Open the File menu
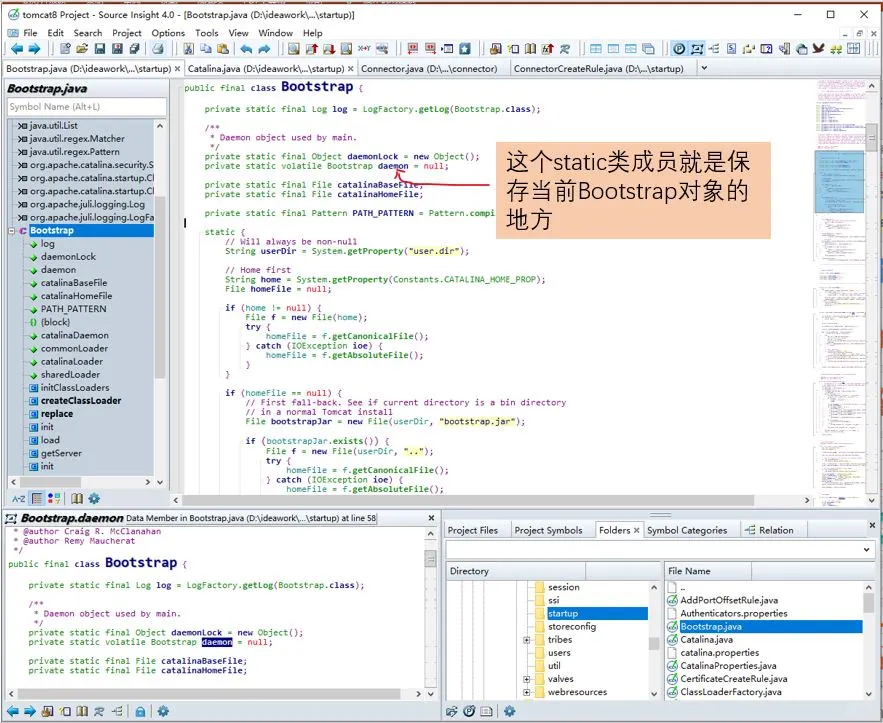Screen dimensions: 883x723 30,33
